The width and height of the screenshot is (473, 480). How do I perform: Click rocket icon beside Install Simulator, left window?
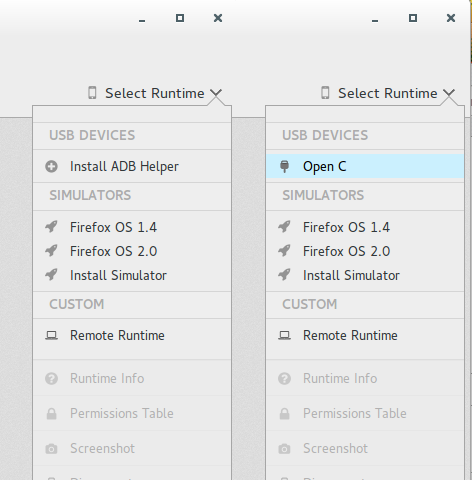[51, 275]
